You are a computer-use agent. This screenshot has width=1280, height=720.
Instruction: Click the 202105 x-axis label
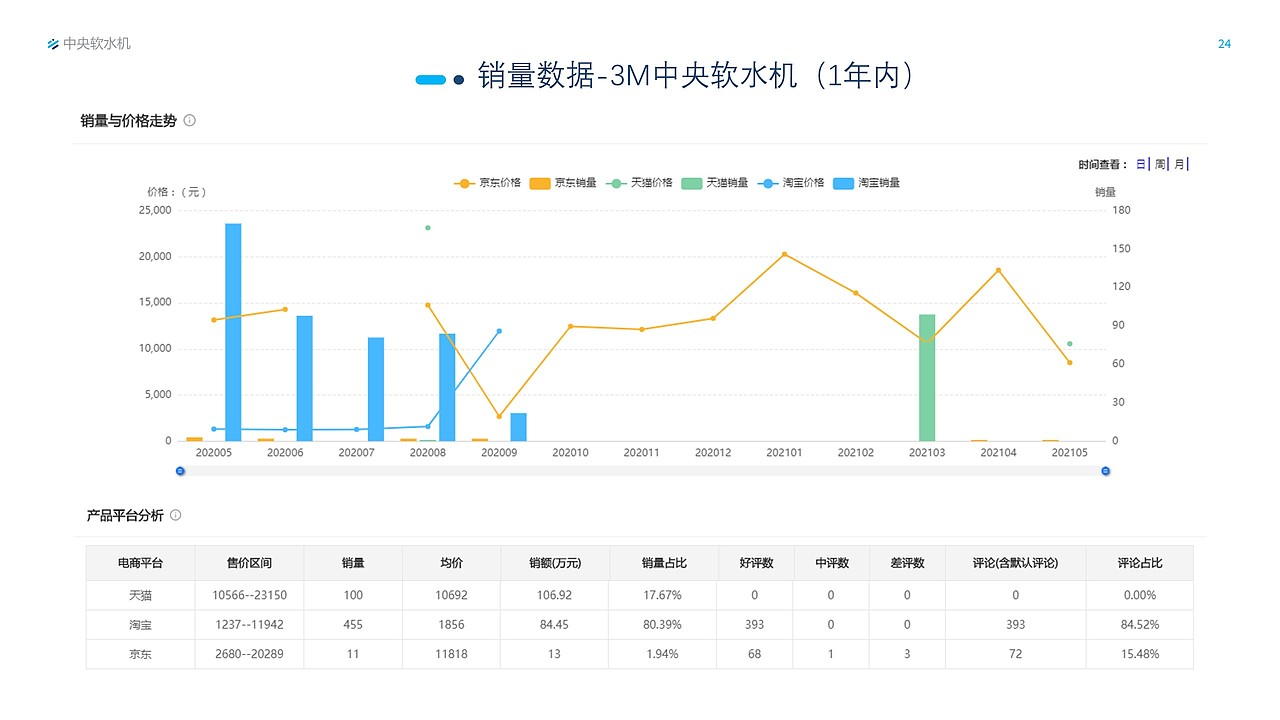(1069, 453)
